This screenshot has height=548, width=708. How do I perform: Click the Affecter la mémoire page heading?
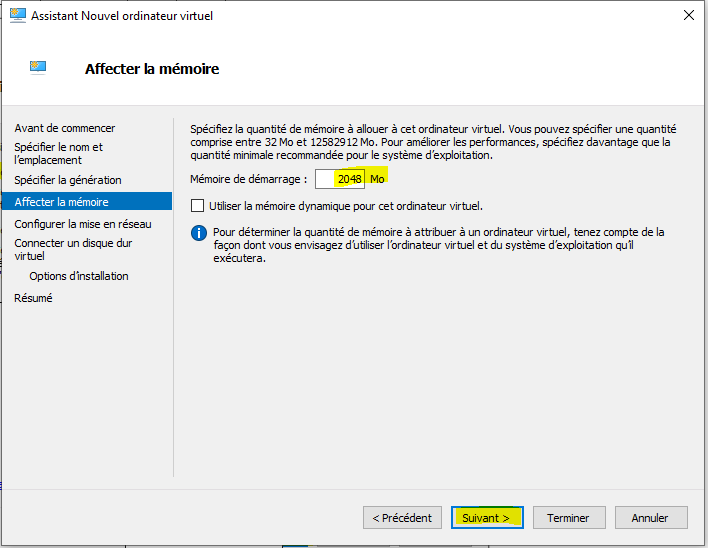tap(152, 69)
